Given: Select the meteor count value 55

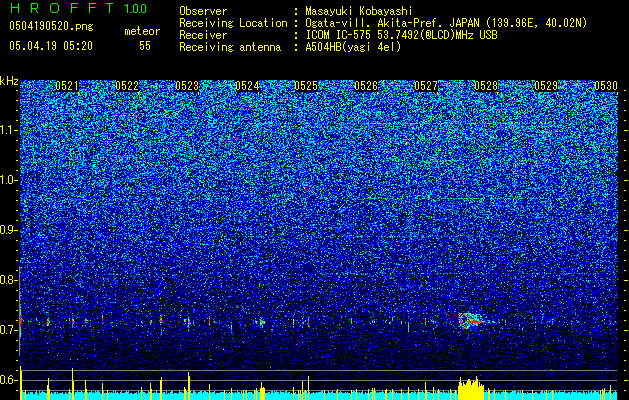Looking at the screenshot, I should pos(145,46).
